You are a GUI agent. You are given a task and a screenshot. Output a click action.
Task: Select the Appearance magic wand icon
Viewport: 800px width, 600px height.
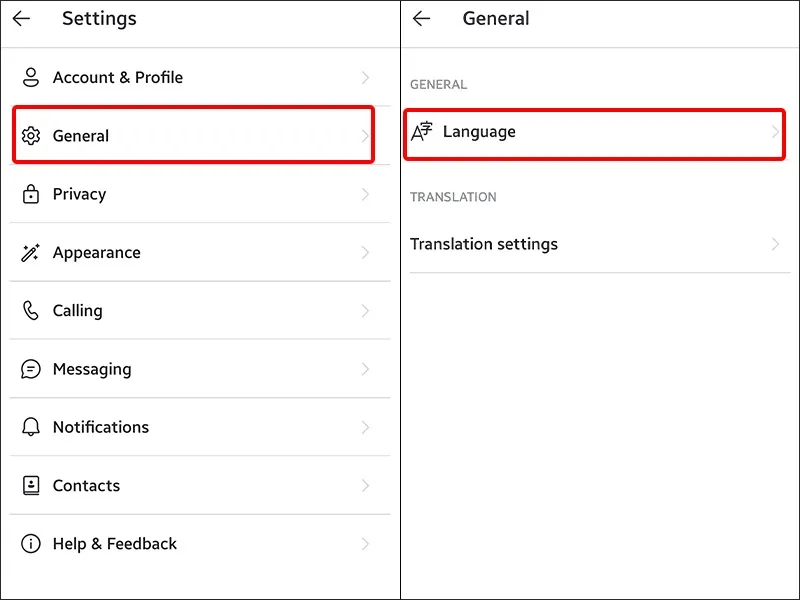(x=30, y=252)
